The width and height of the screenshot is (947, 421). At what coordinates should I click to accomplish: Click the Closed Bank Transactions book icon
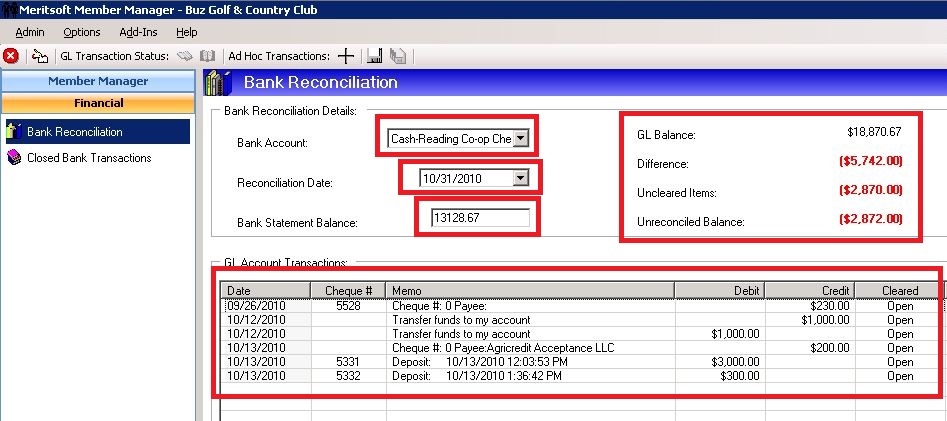click(x=14, y=158)
